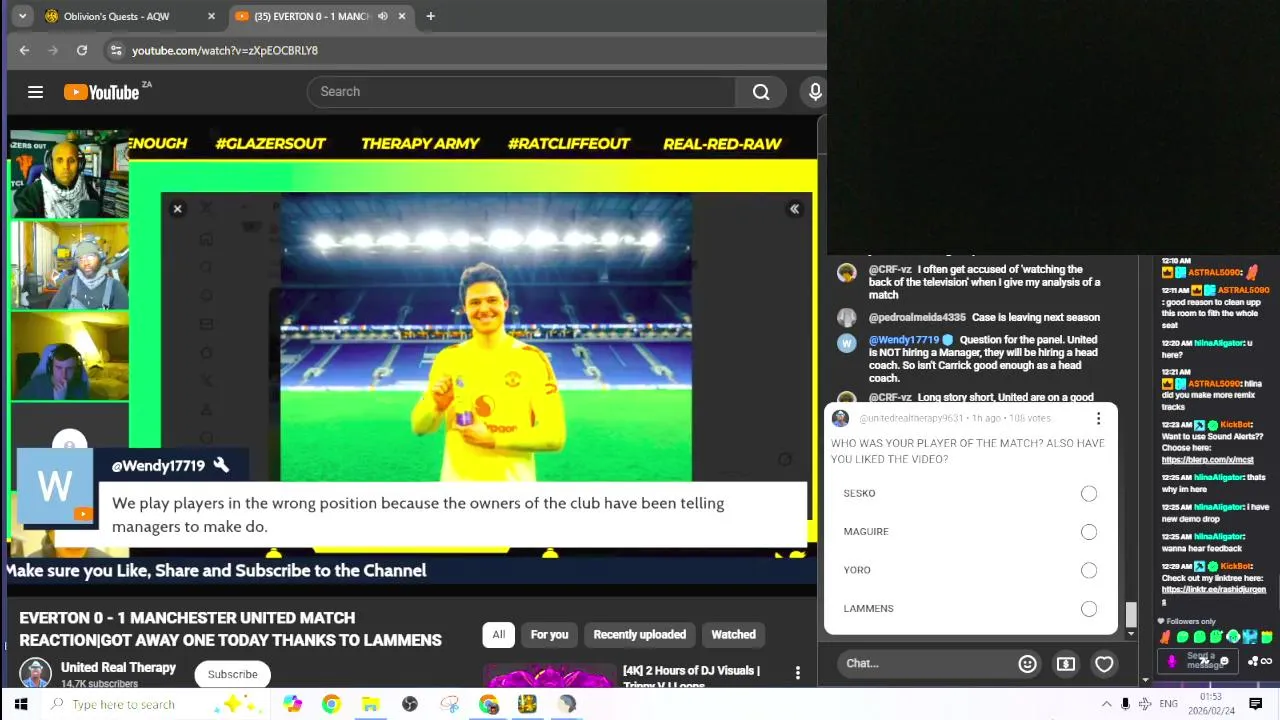Open the United Real Therapy channel name

pyautogui.click(x=118, y=667)
